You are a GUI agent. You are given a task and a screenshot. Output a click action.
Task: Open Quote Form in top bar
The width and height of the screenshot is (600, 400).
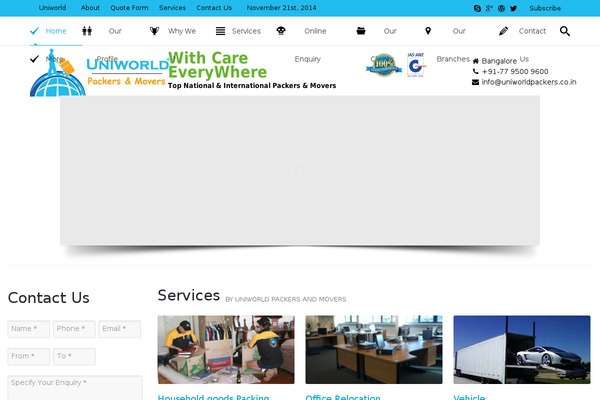coord(129,8)
